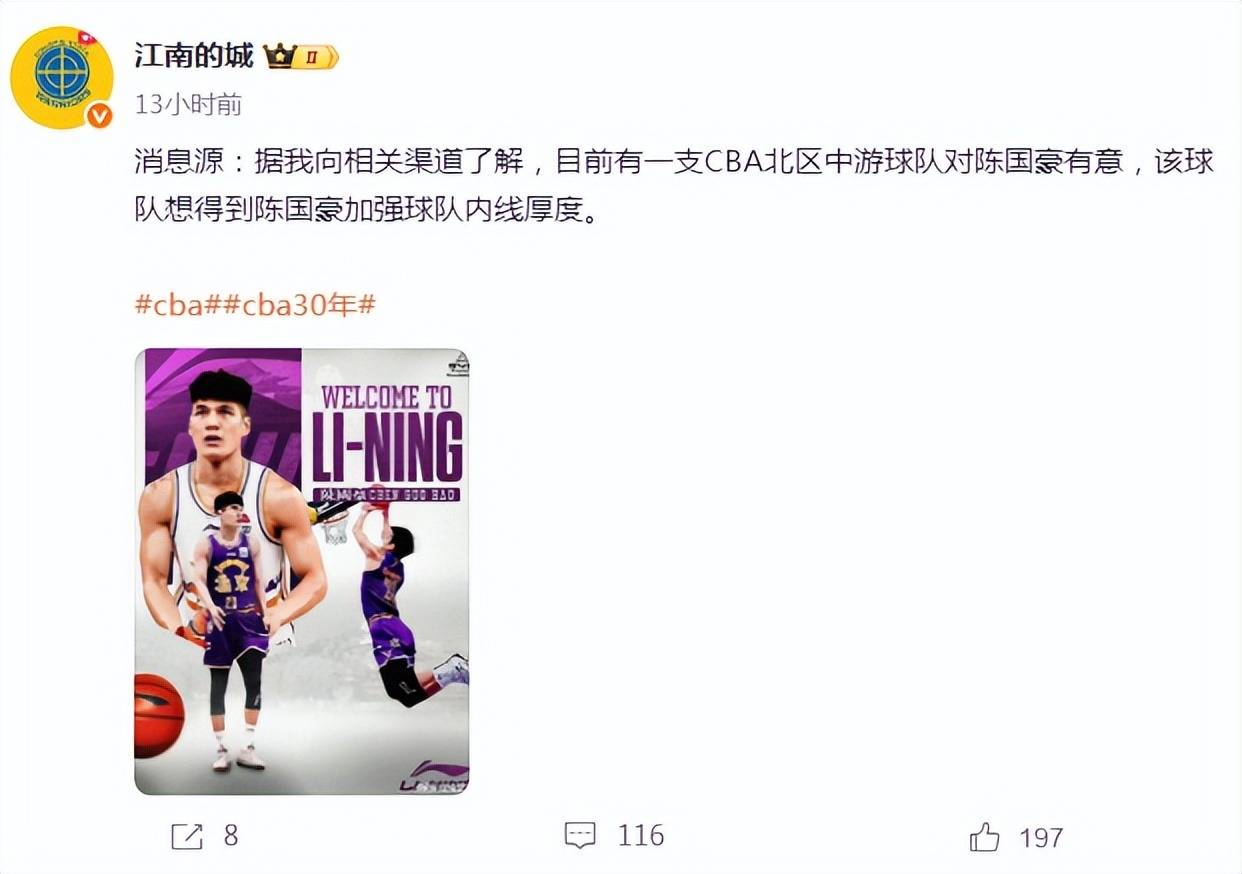Click the crown membership badge beside username
Screen dimensions: 1242x874
point(302,57)
